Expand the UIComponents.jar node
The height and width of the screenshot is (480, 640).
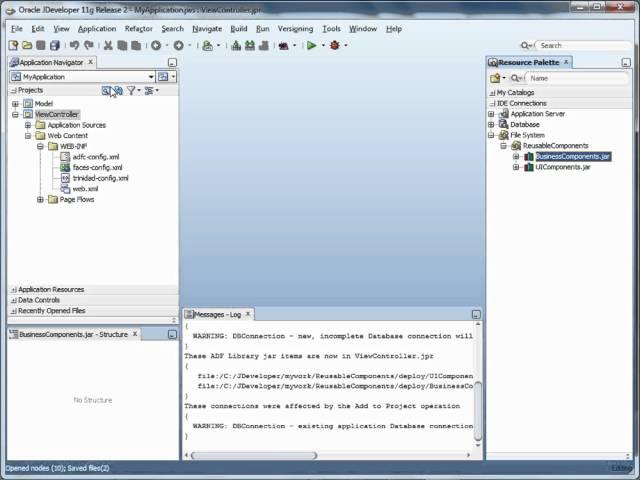point(517,167)
